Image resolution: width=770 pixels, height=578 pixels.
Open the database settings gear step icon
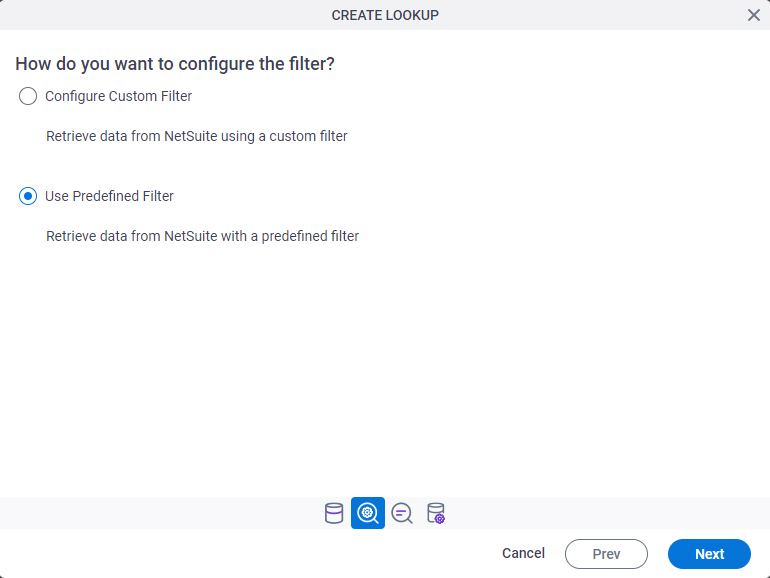[x=436, y=513]
